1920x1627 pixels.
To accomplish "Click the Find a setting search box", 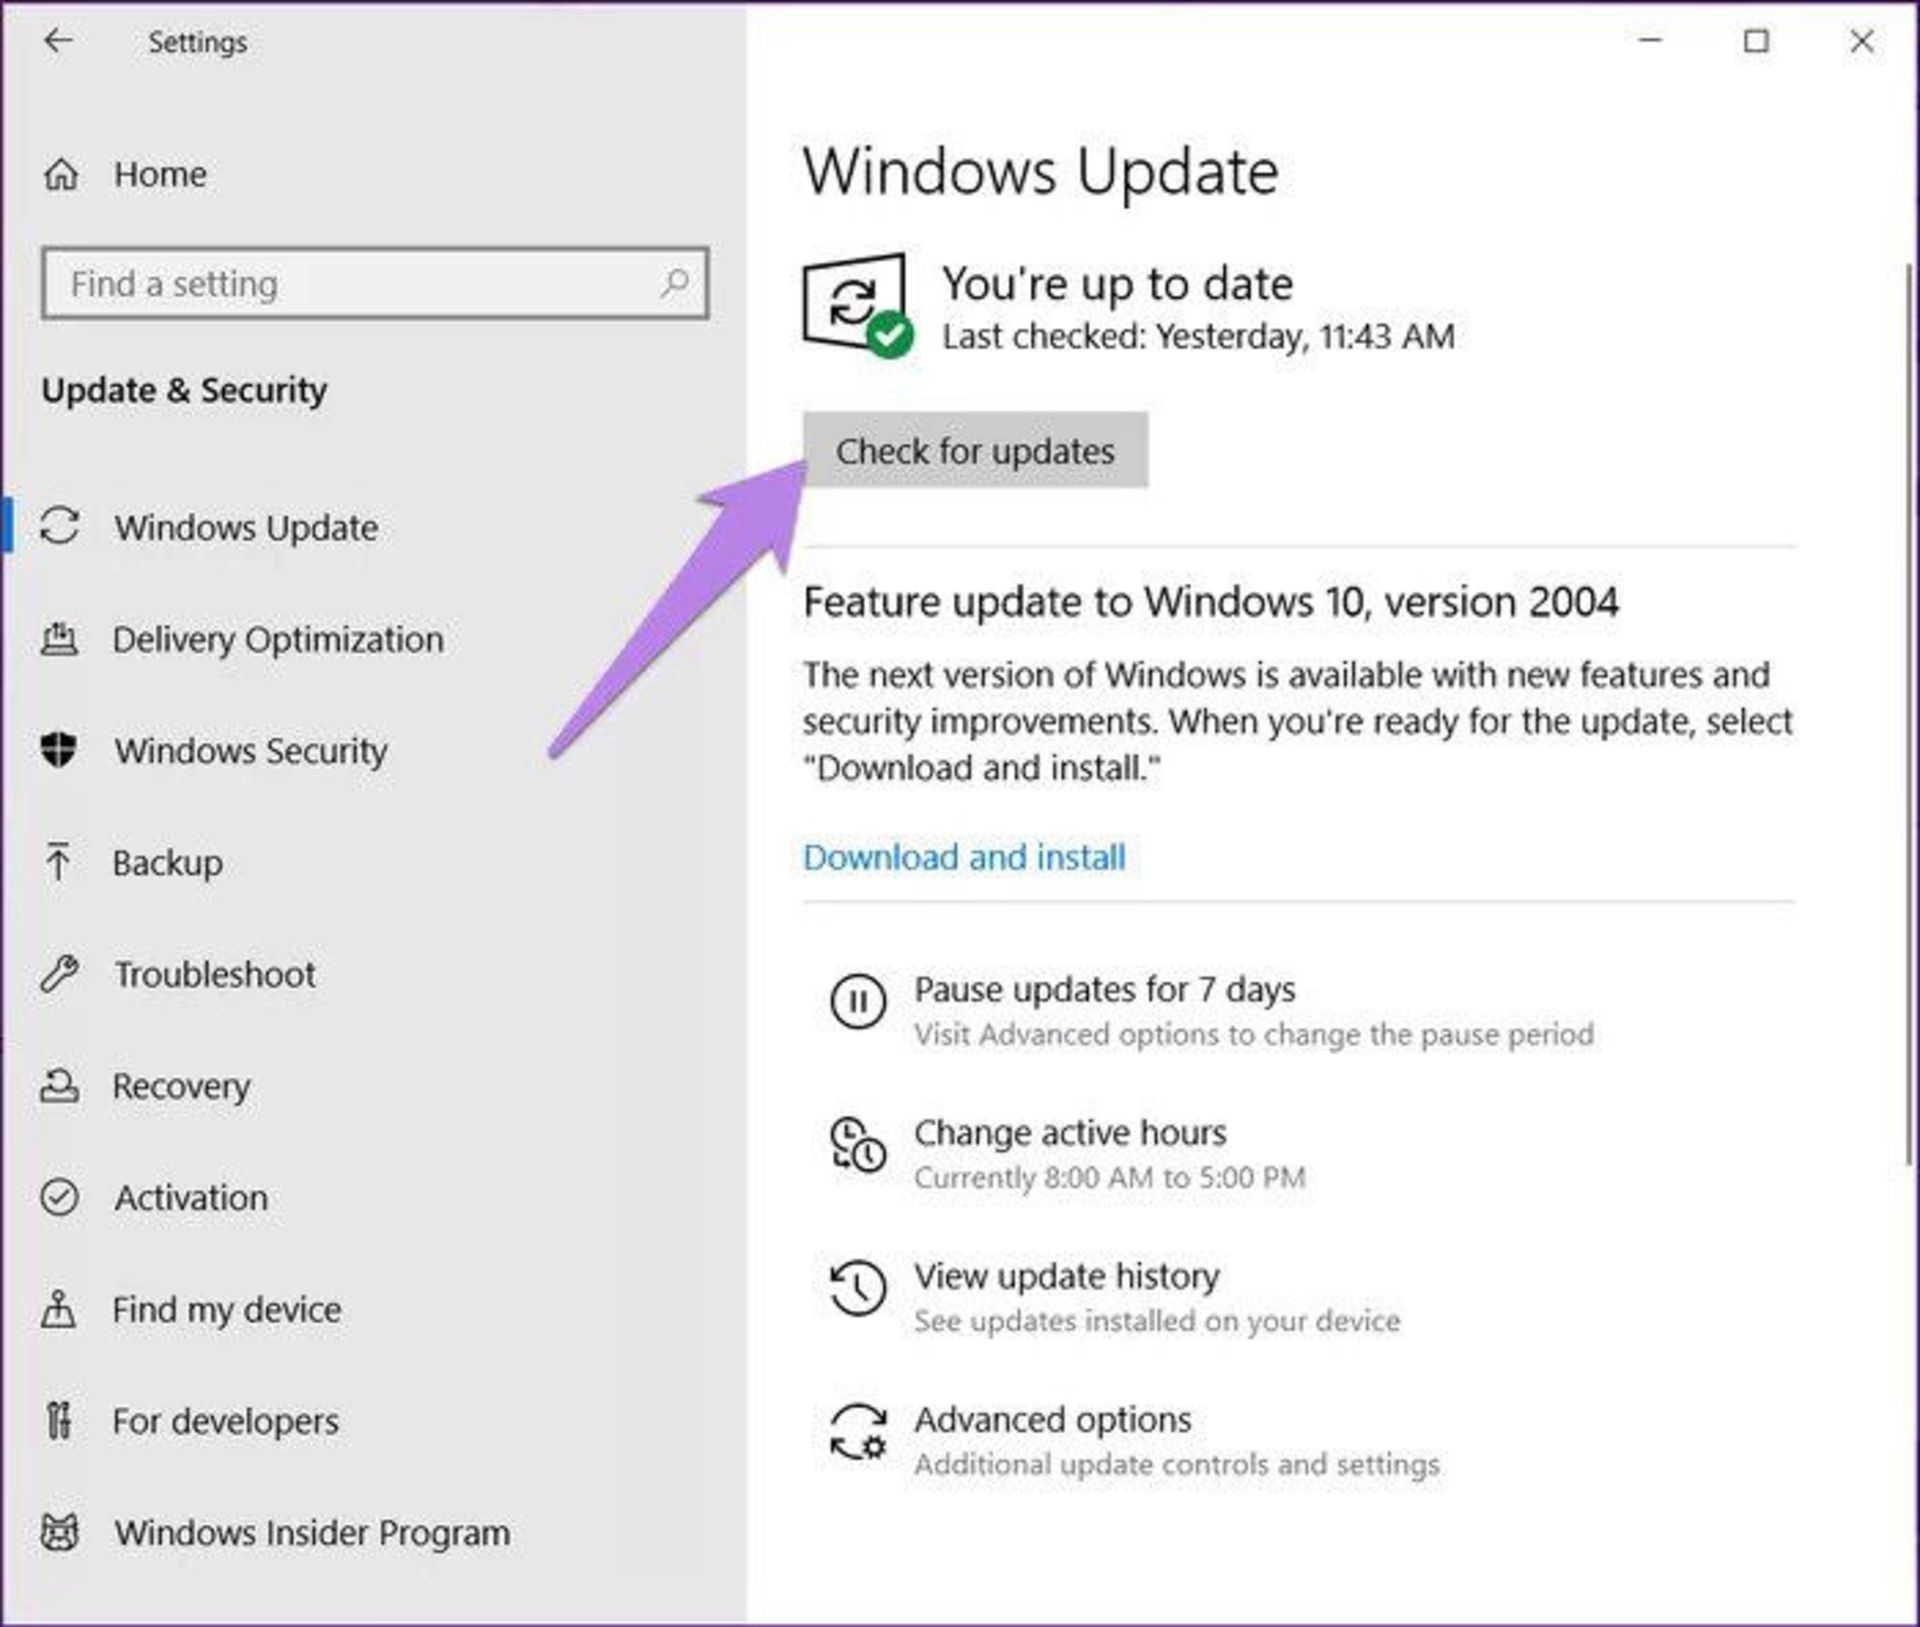I will tap(350, 284).
